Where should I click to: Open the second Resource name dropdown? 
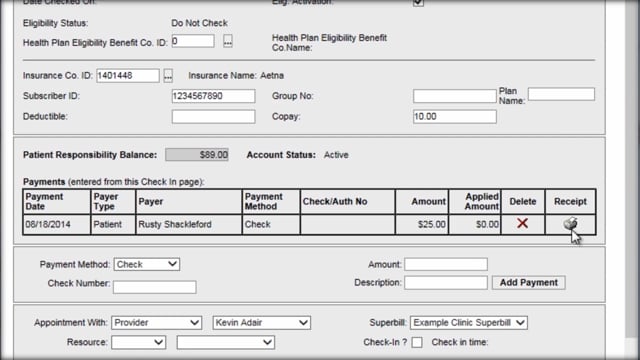click(226, 342)
